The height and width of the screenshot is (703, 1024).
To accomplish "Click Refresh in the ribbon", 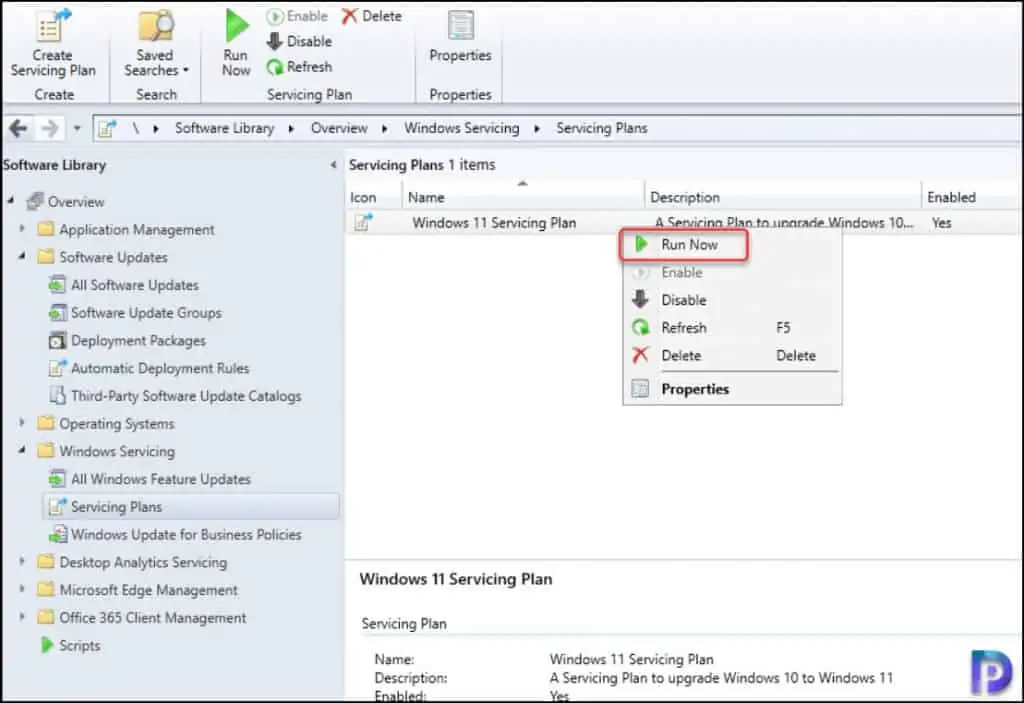I will pos(300,67).
